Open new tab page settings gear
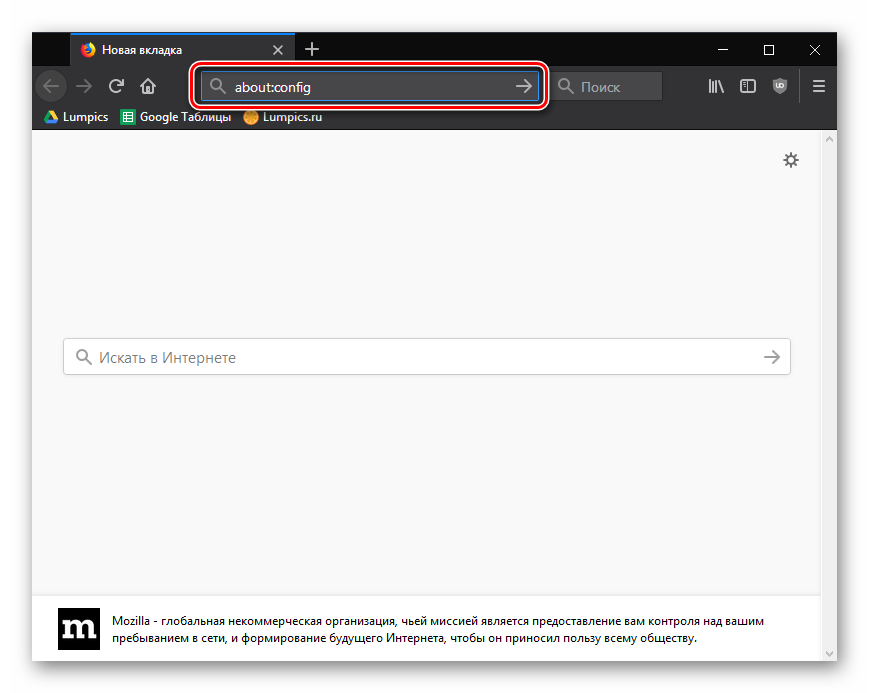 point(791,160)
